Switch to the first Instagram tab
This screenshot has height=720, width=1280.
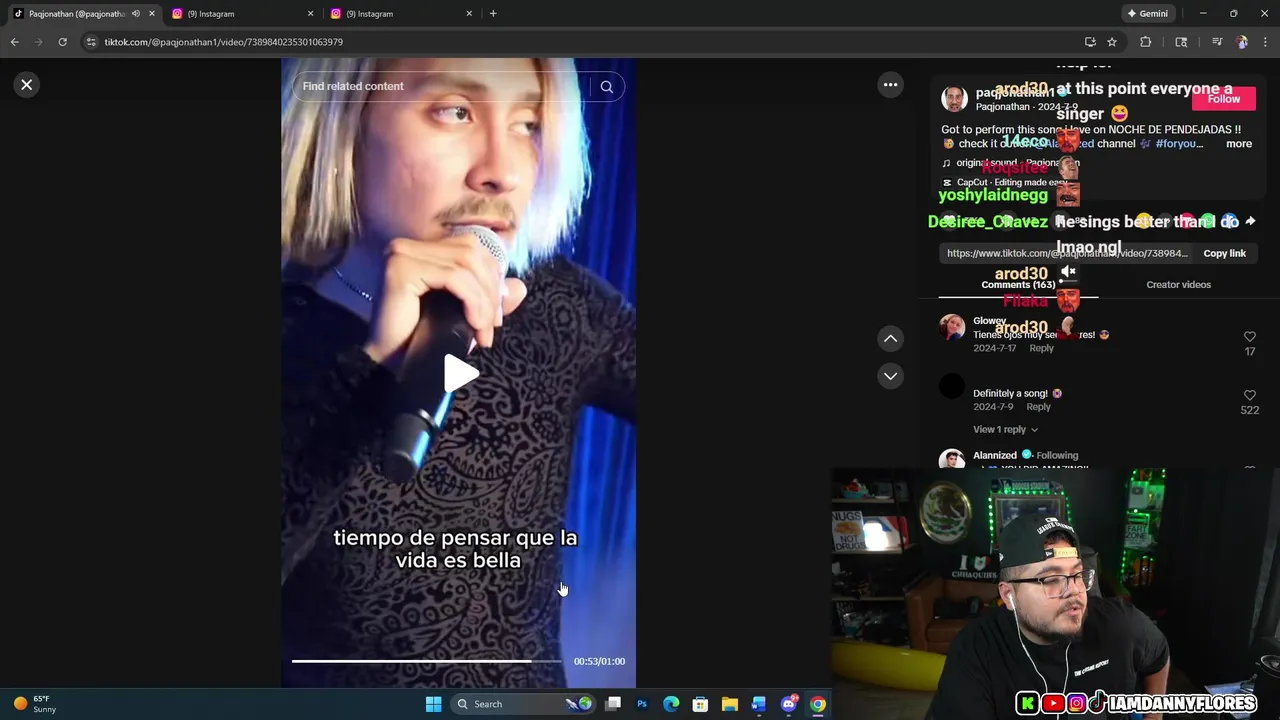[x=240, y=14]
